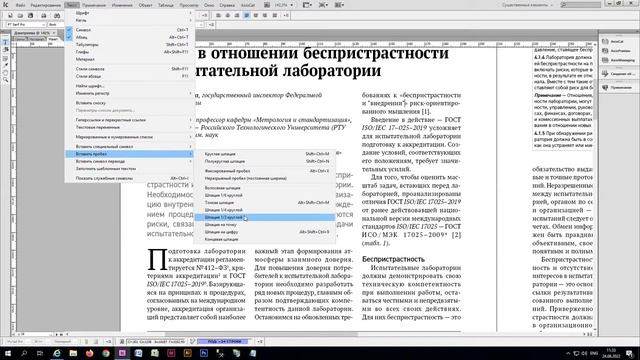Select the Type tool in the toolbox
Viewport: 640px width, 360px height.
click(x=5, y=42)
